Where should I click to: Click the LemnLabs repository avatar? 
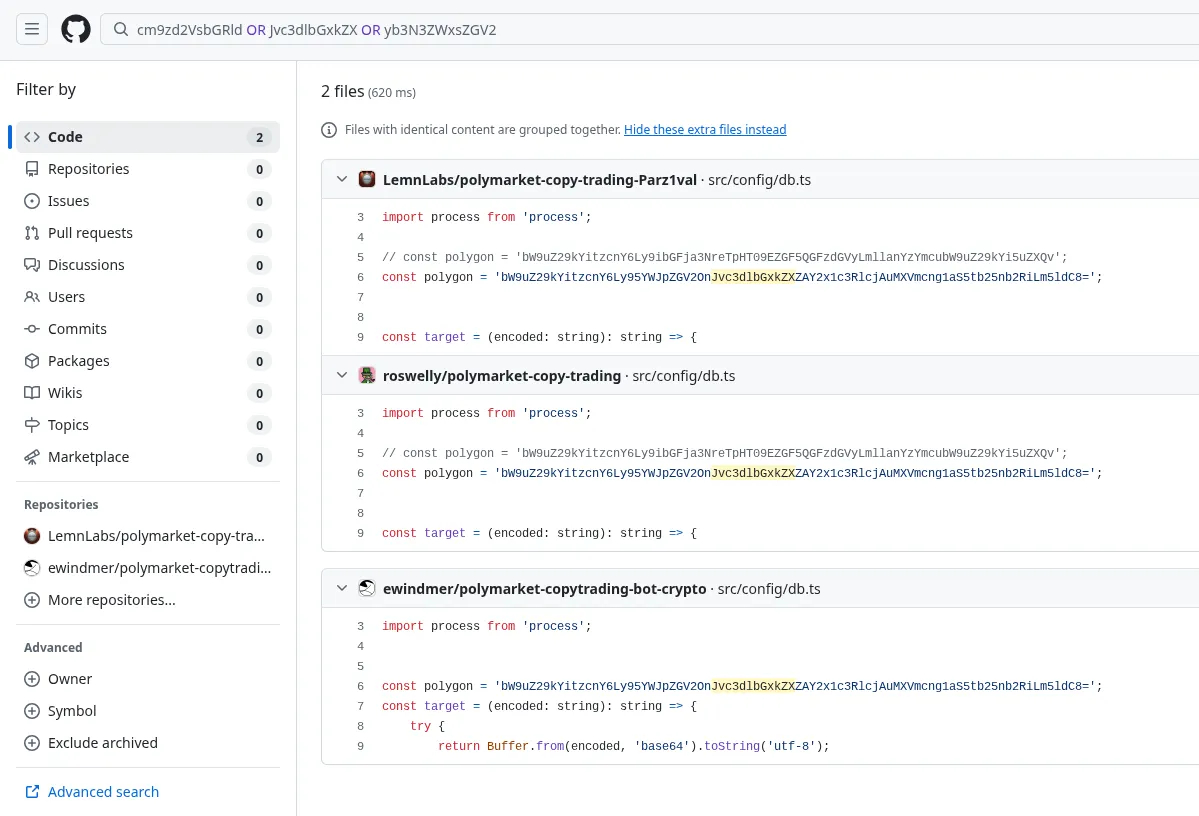(x=31, y=536)
